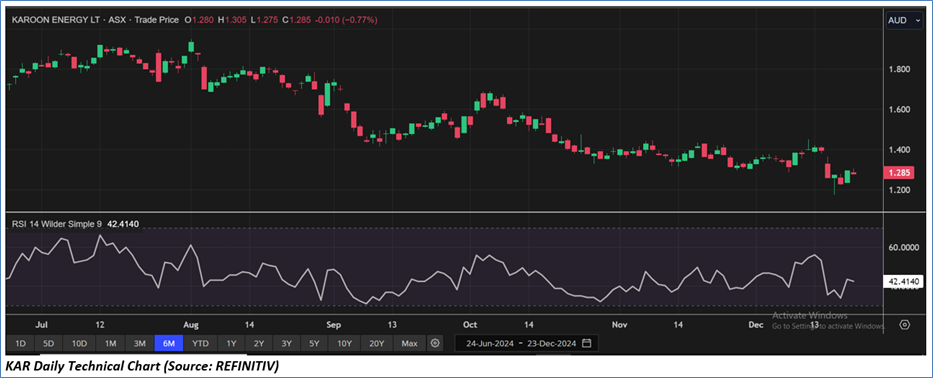Viewport: 933px width, 378px height.
Task: Select the 1Y time range
Action: coord(231,343)
